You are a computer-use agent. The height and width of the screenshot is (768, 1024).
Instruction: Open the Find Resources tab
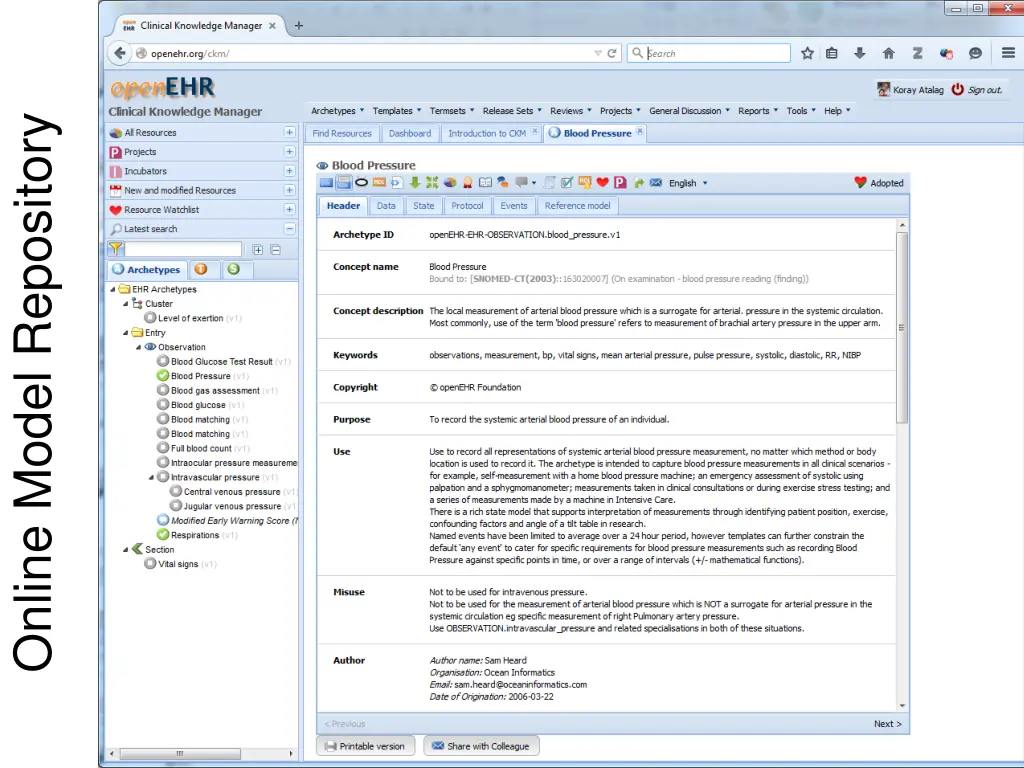[x=342, y=133]
